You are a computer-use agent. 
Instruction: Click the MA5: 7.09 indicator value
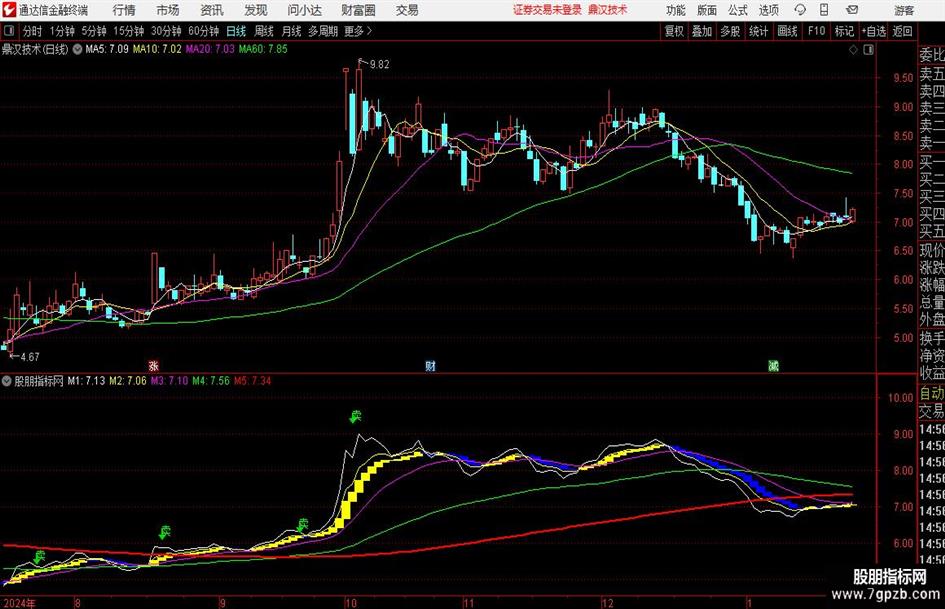coord(107,49)
